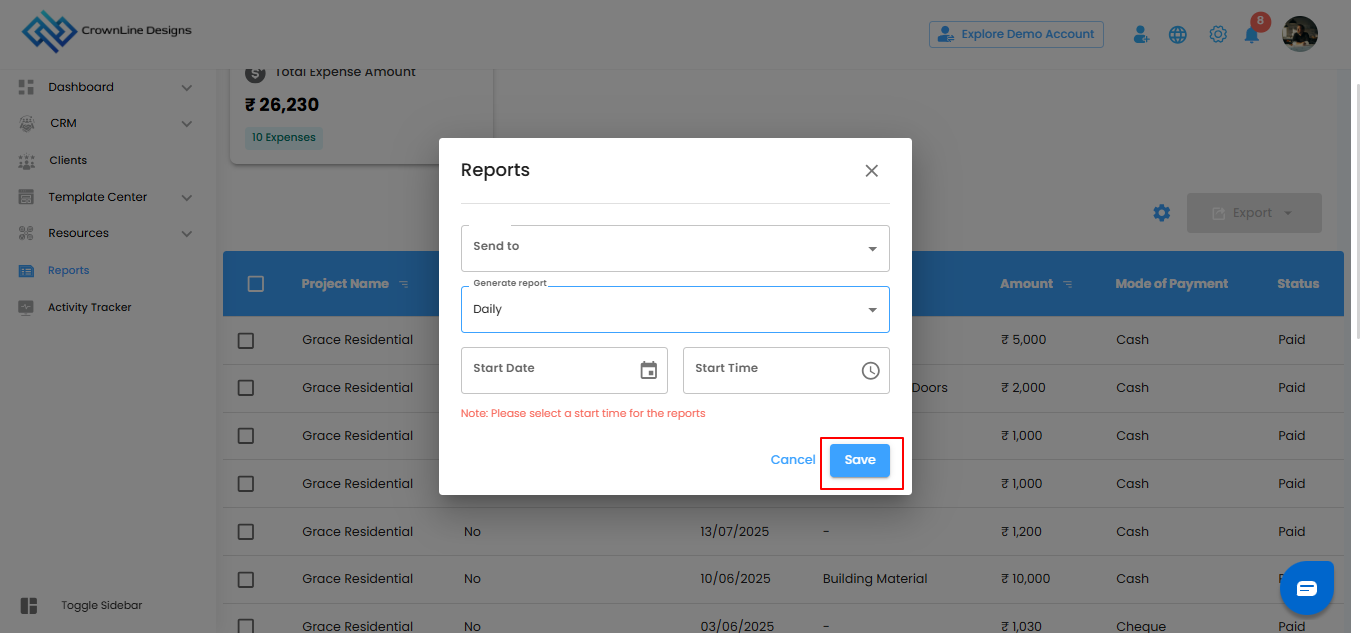1366x633 pixels.
Task: Open the Send to dropdown
Action: pyautogui.click(x=675, y=248)
